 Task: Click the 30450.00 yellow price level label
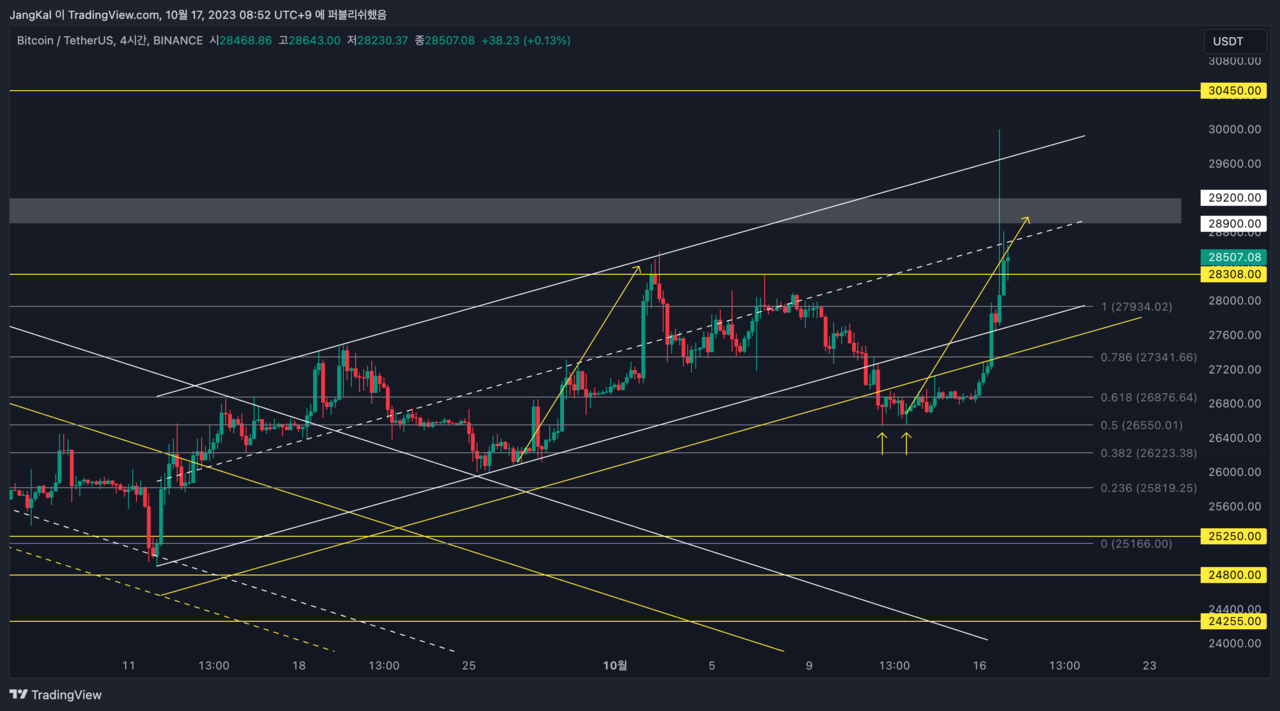(1237, 91)
